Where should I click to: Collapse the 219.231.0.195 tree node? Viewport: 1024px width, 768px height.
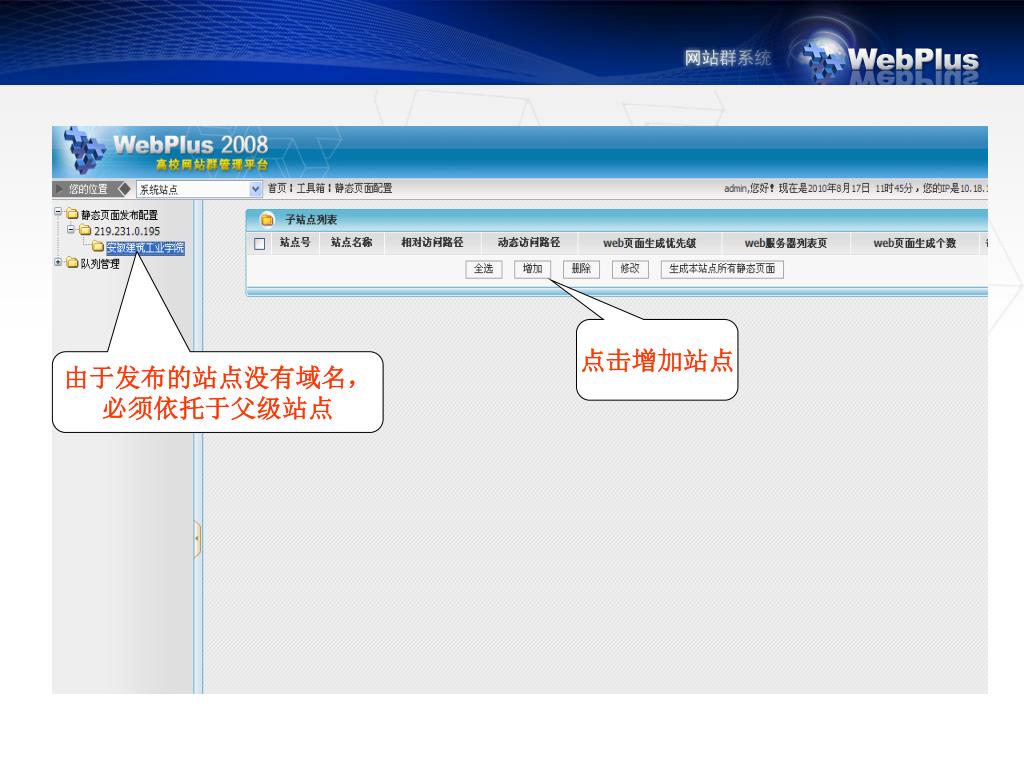click(71, 229)
